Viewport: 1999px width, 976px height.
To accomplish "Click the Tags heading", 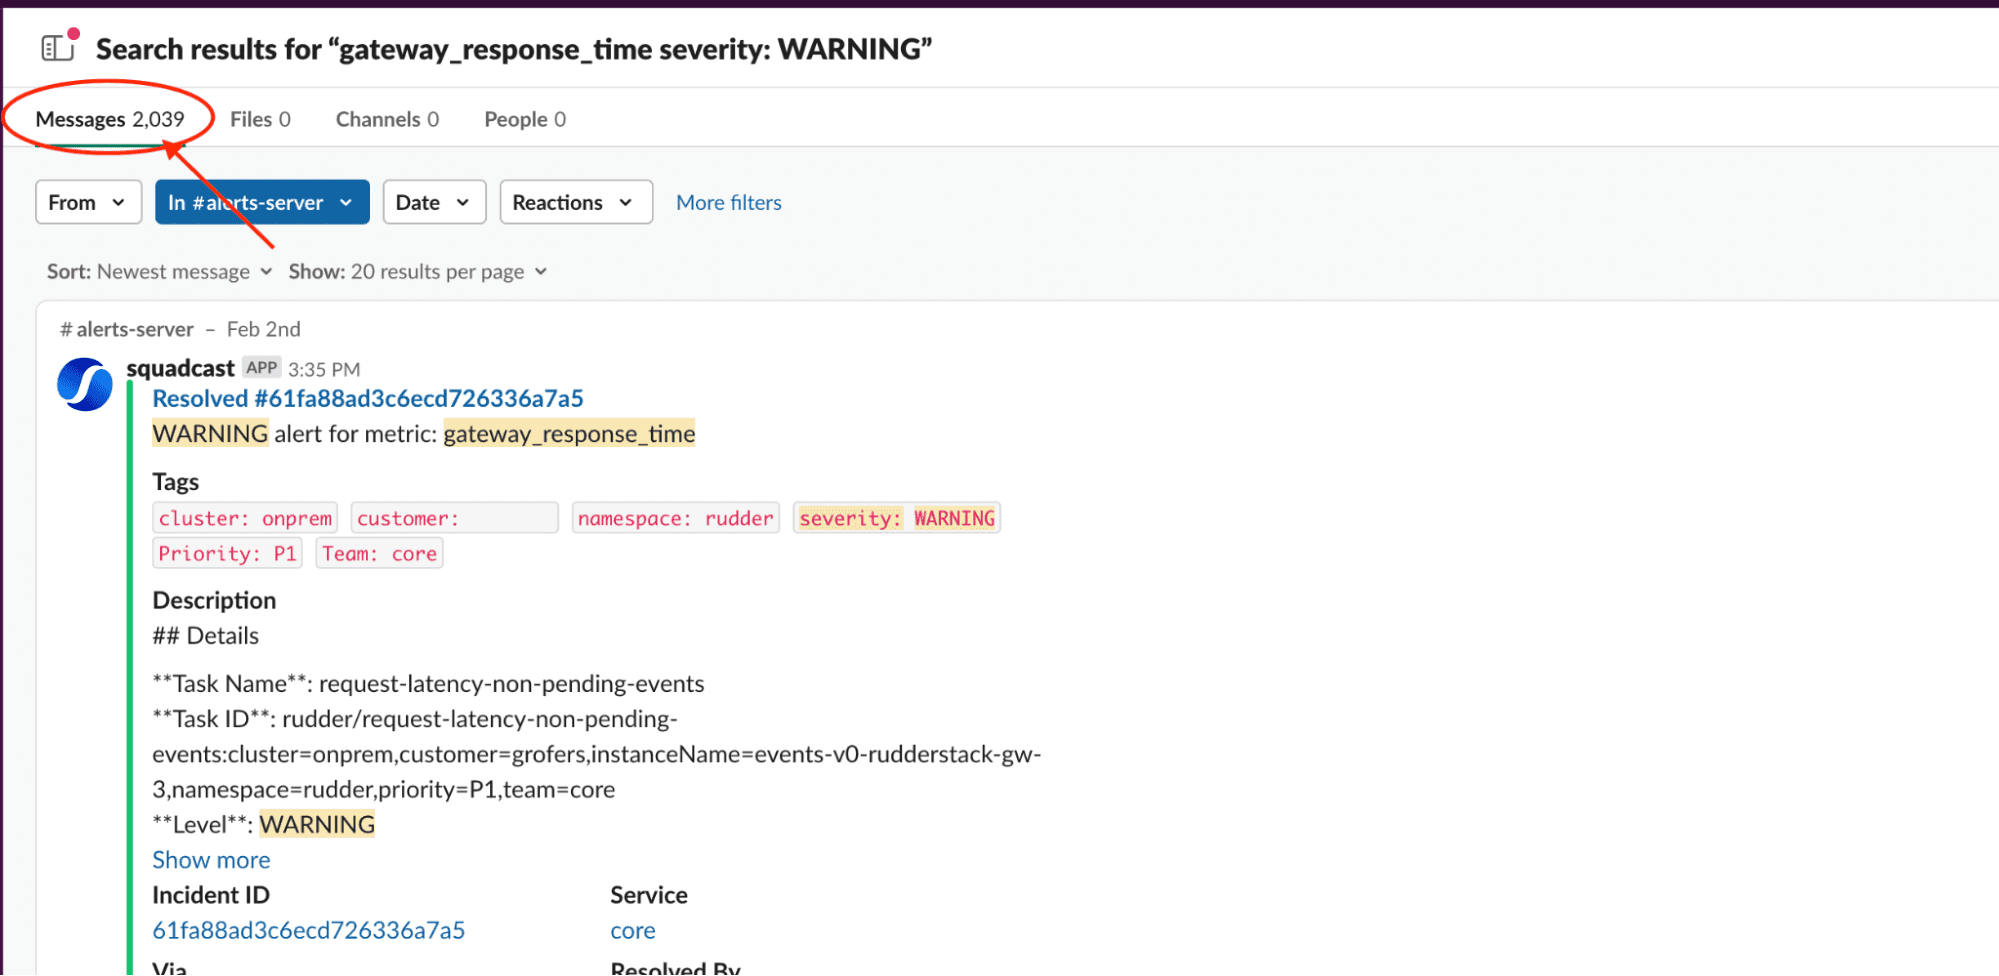I will [x=175, y=482].
